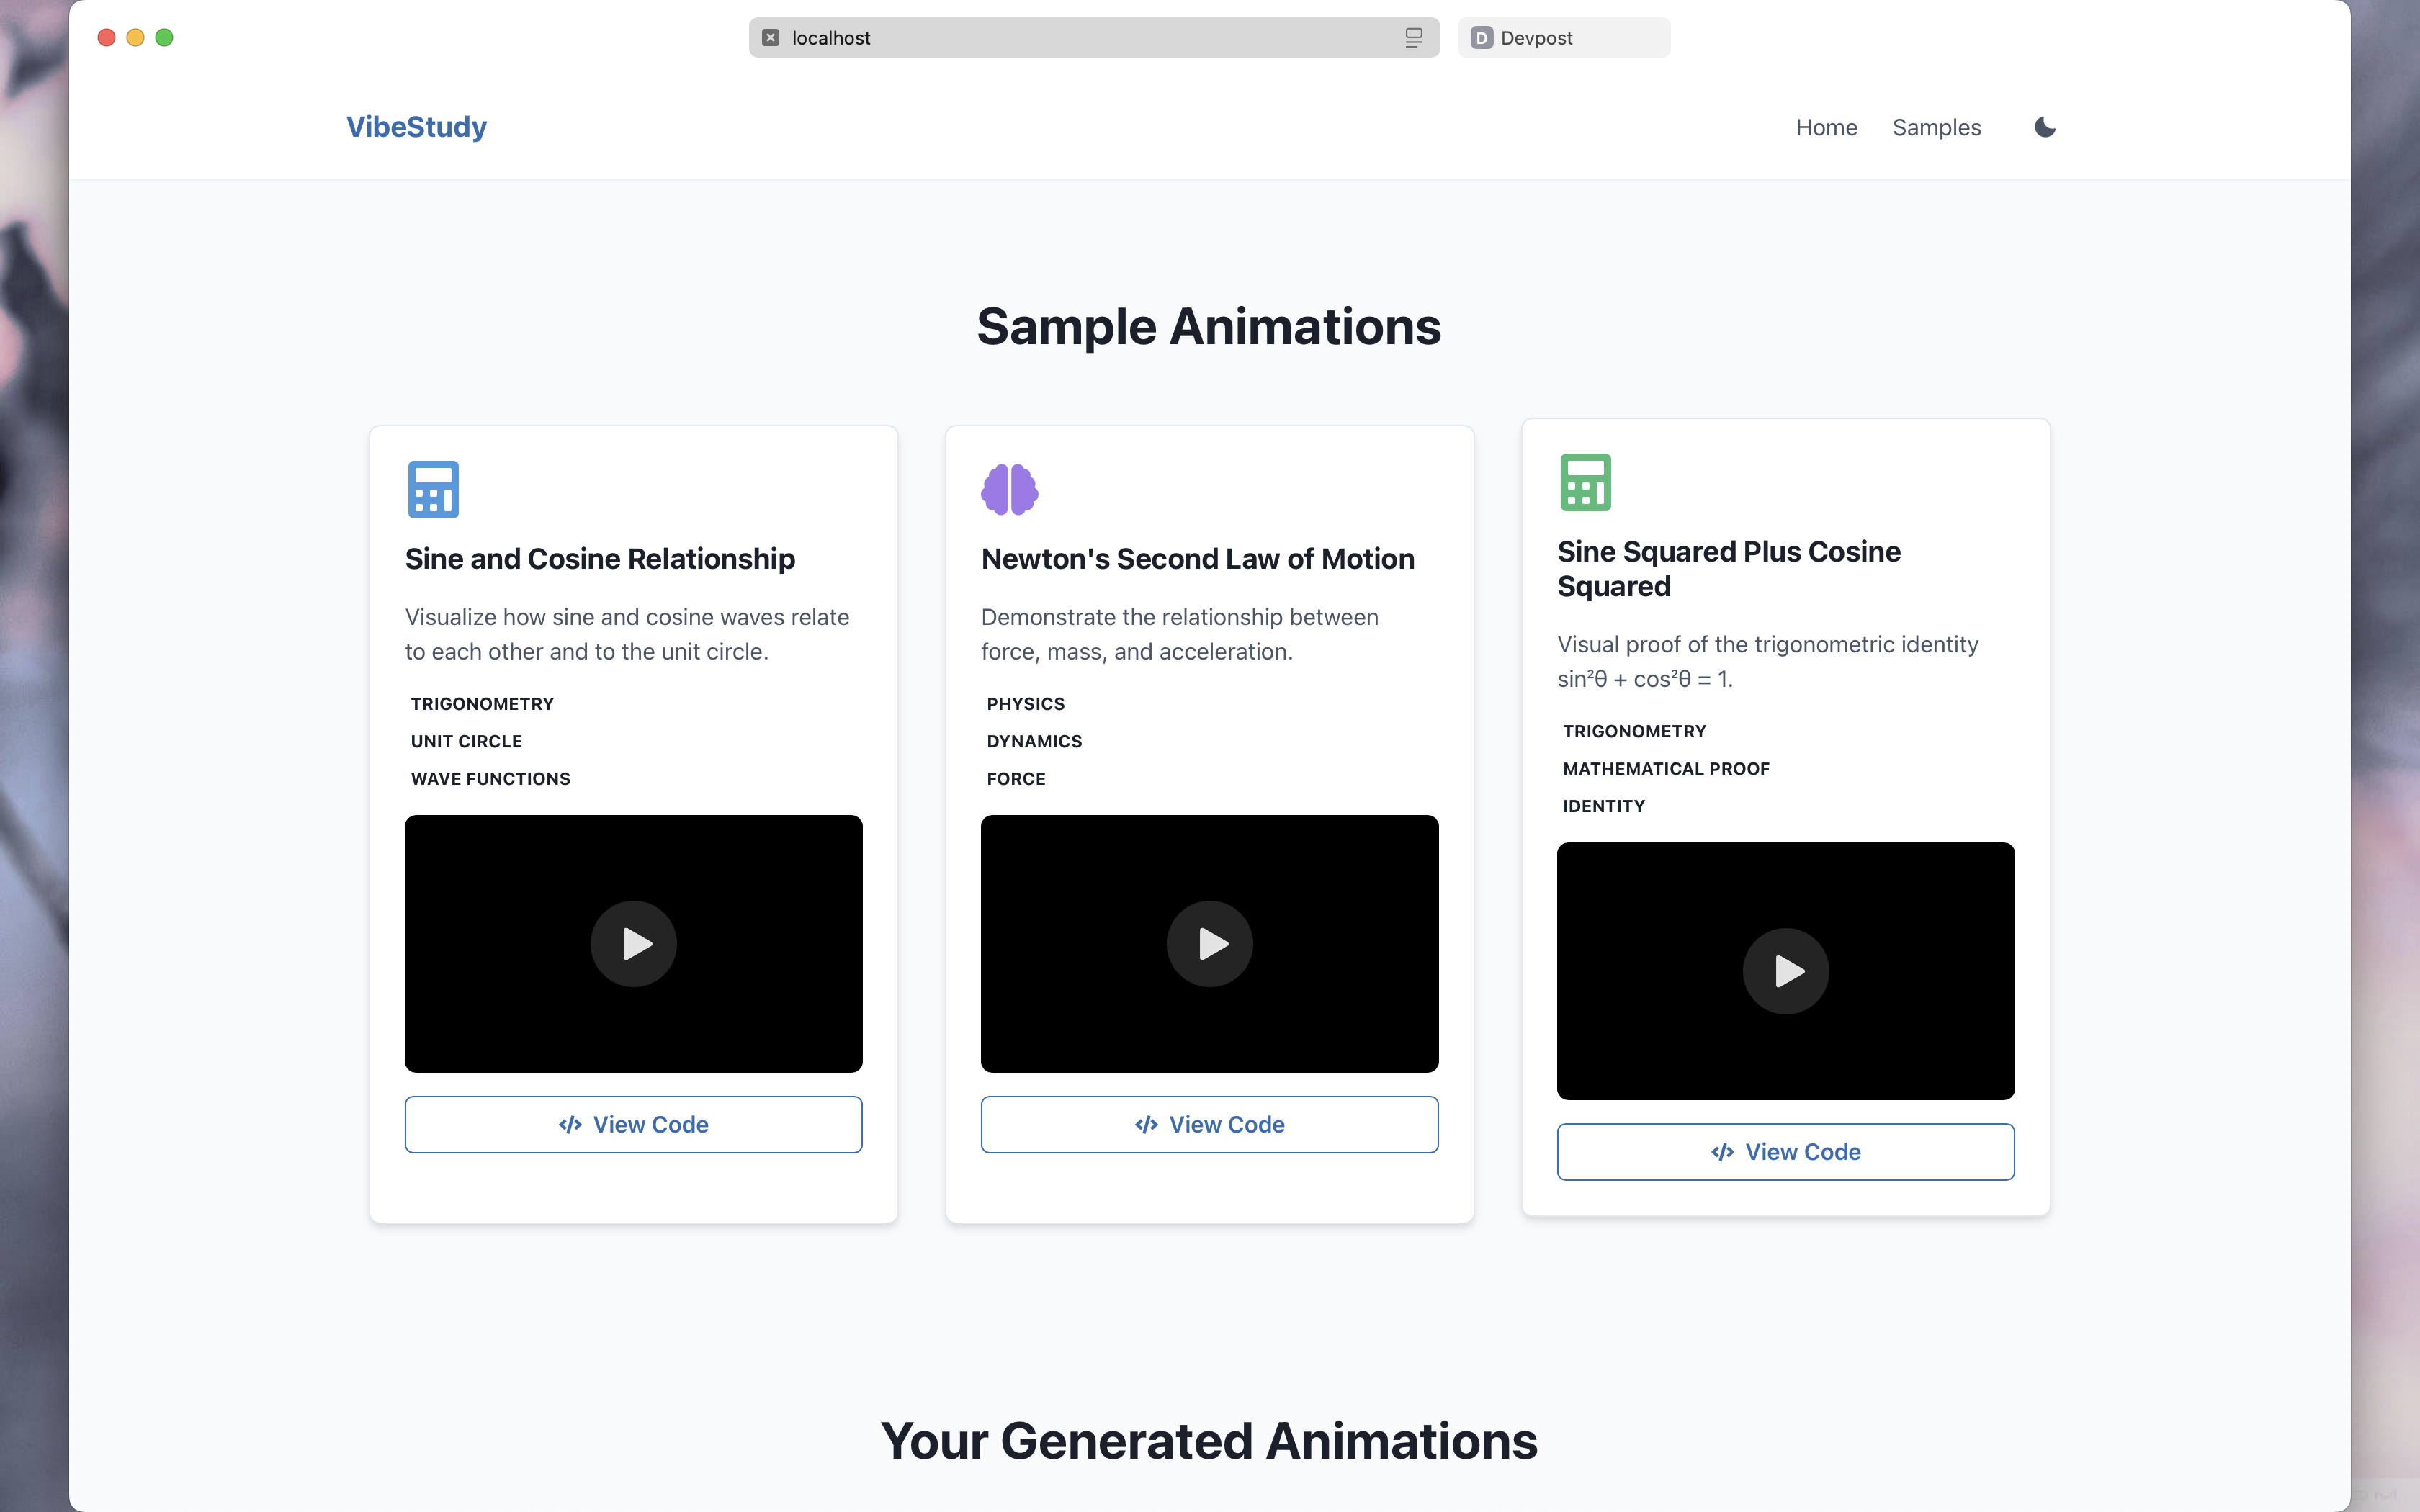Image resolution: width=2420 pixels, height=1512 pixels.
Task: Click the localhost tab favicon close icon
Action: pos(770,38)
